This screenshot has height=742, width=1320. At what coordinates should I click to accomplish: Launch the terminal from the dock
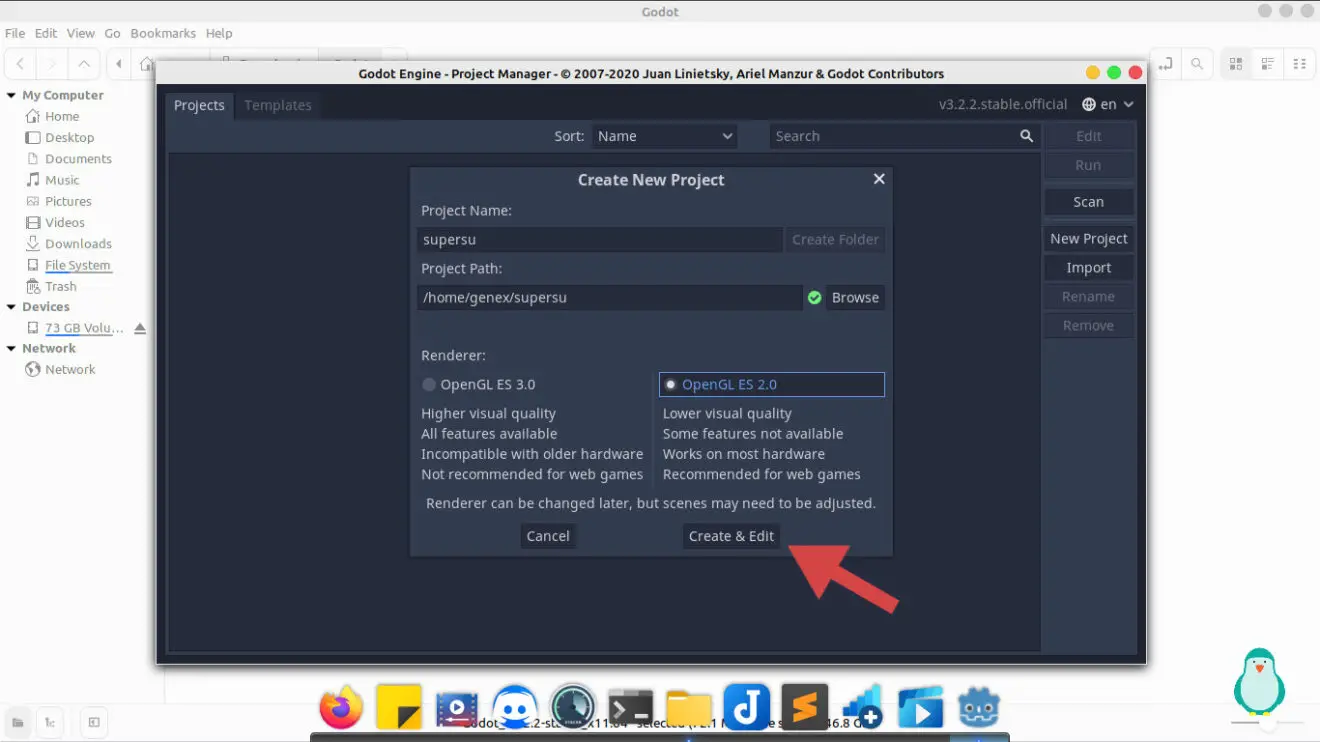click(631, 708)
